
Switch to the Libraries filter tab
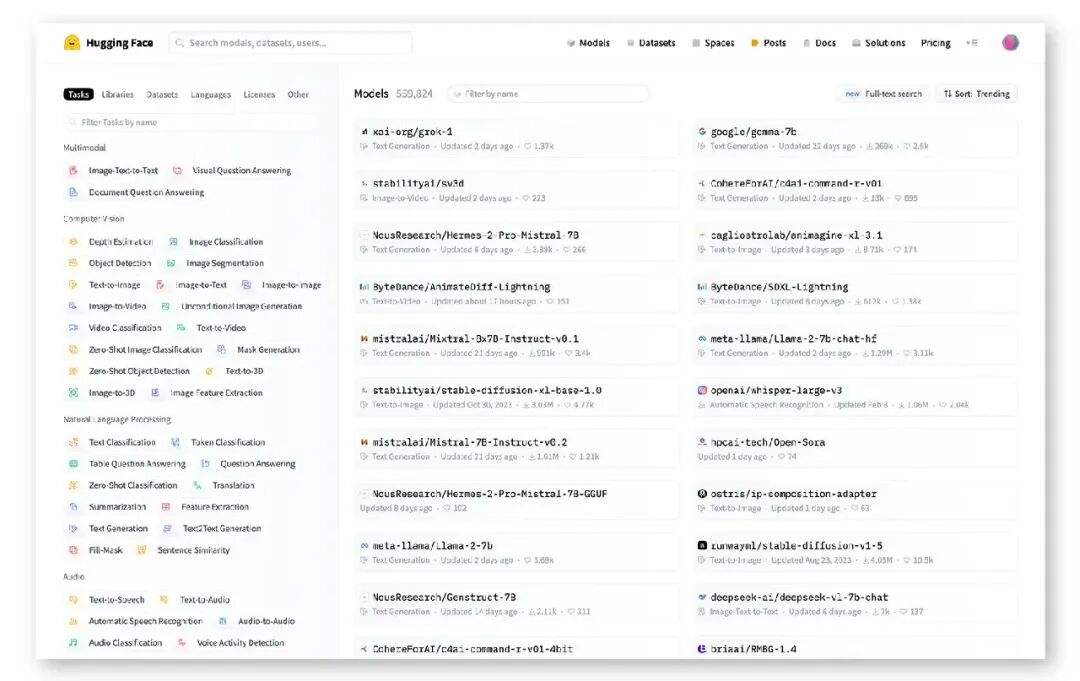(x=118, y=94)
